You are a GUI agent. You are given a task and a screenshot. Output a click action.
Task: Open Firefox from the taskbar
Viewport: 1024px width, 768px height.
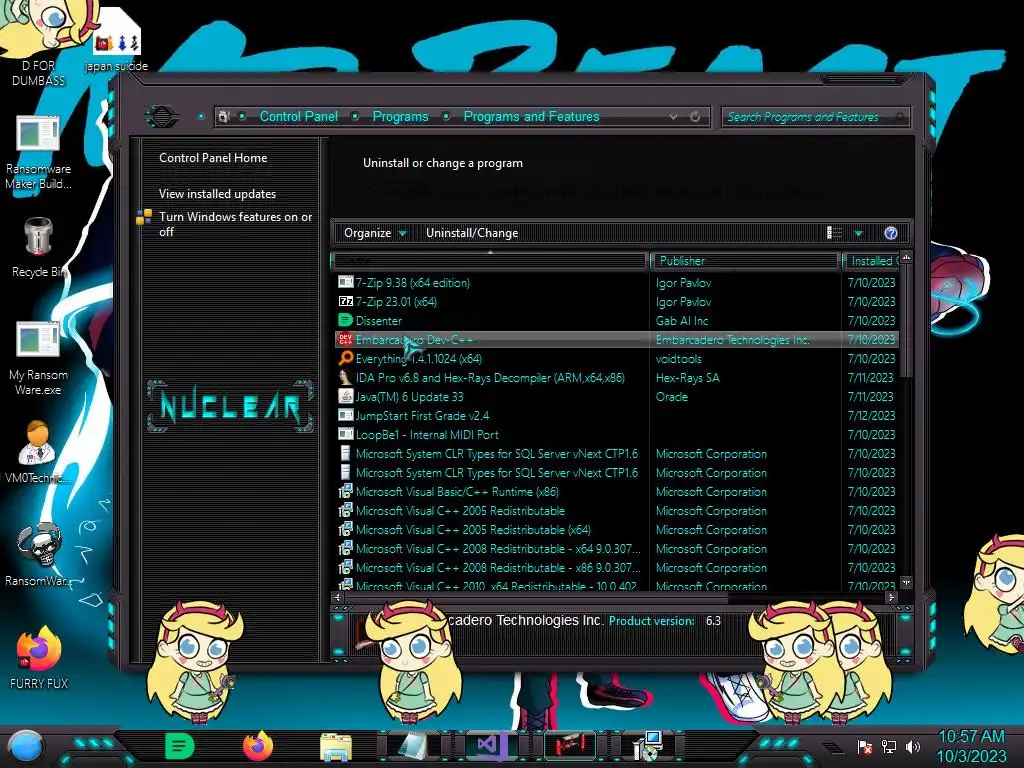pos(258,746)
